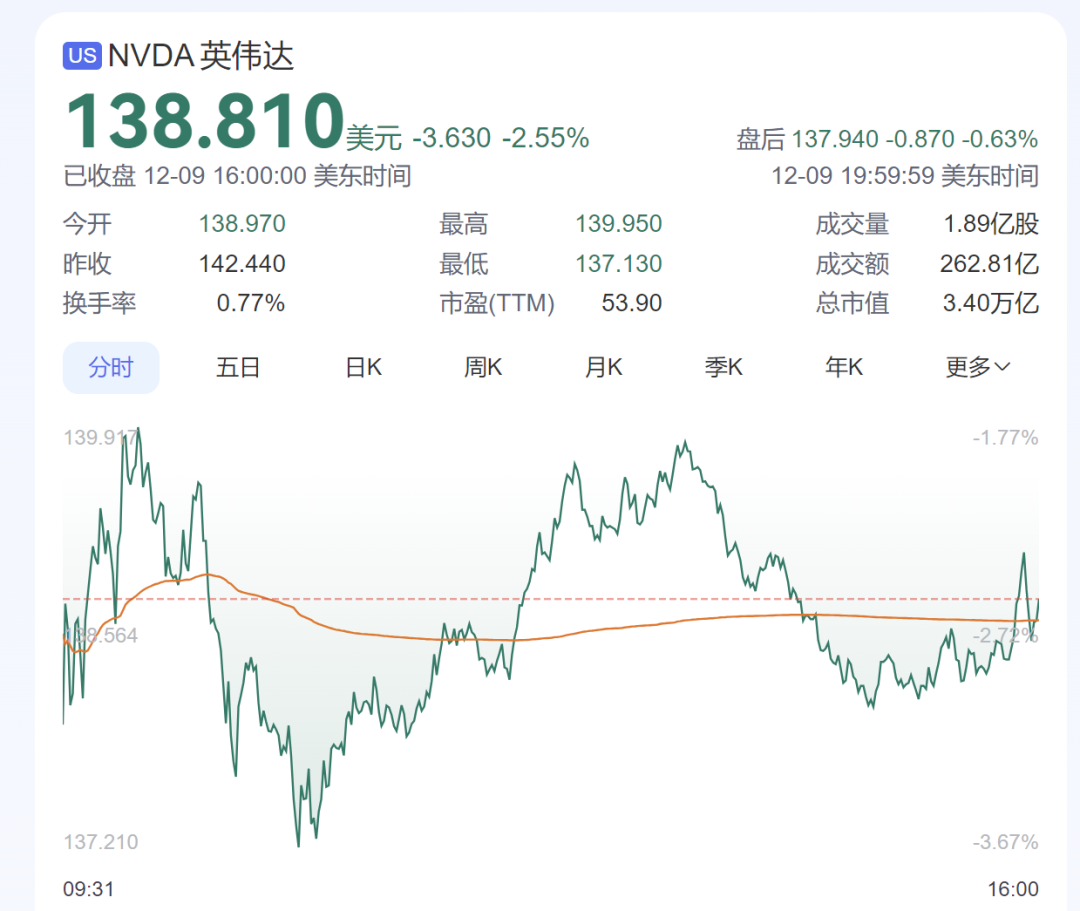Screen dimensions: 1080x911
Task: Click the blue US market badge
Action: pos(82,55)
